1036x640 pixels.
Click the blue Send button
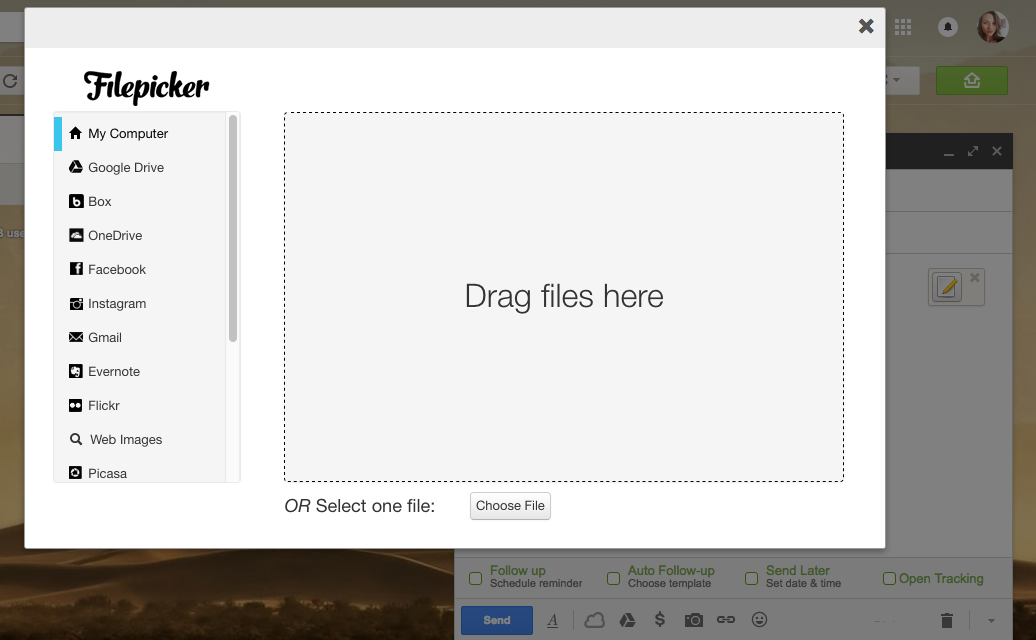pyautogui.click(x=497, y=620)
